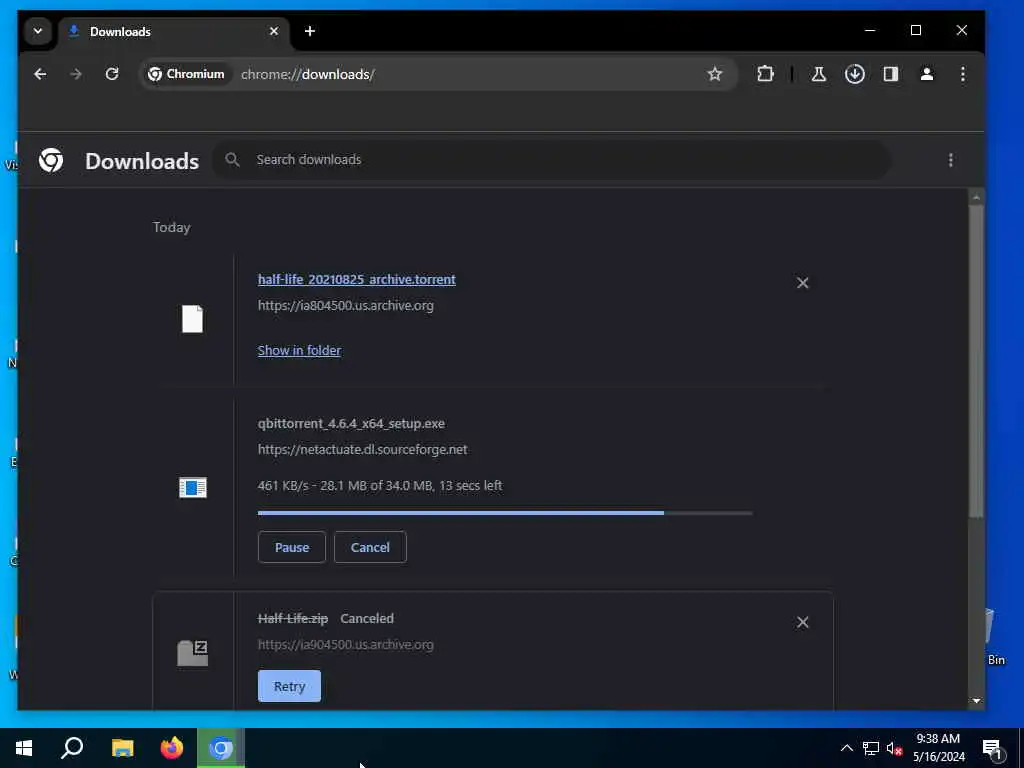The height and width of the screenshot is (768, 1024).
Task: Go back using the browser back arrow
Action: pyautogui.click(x=40, y=74)
